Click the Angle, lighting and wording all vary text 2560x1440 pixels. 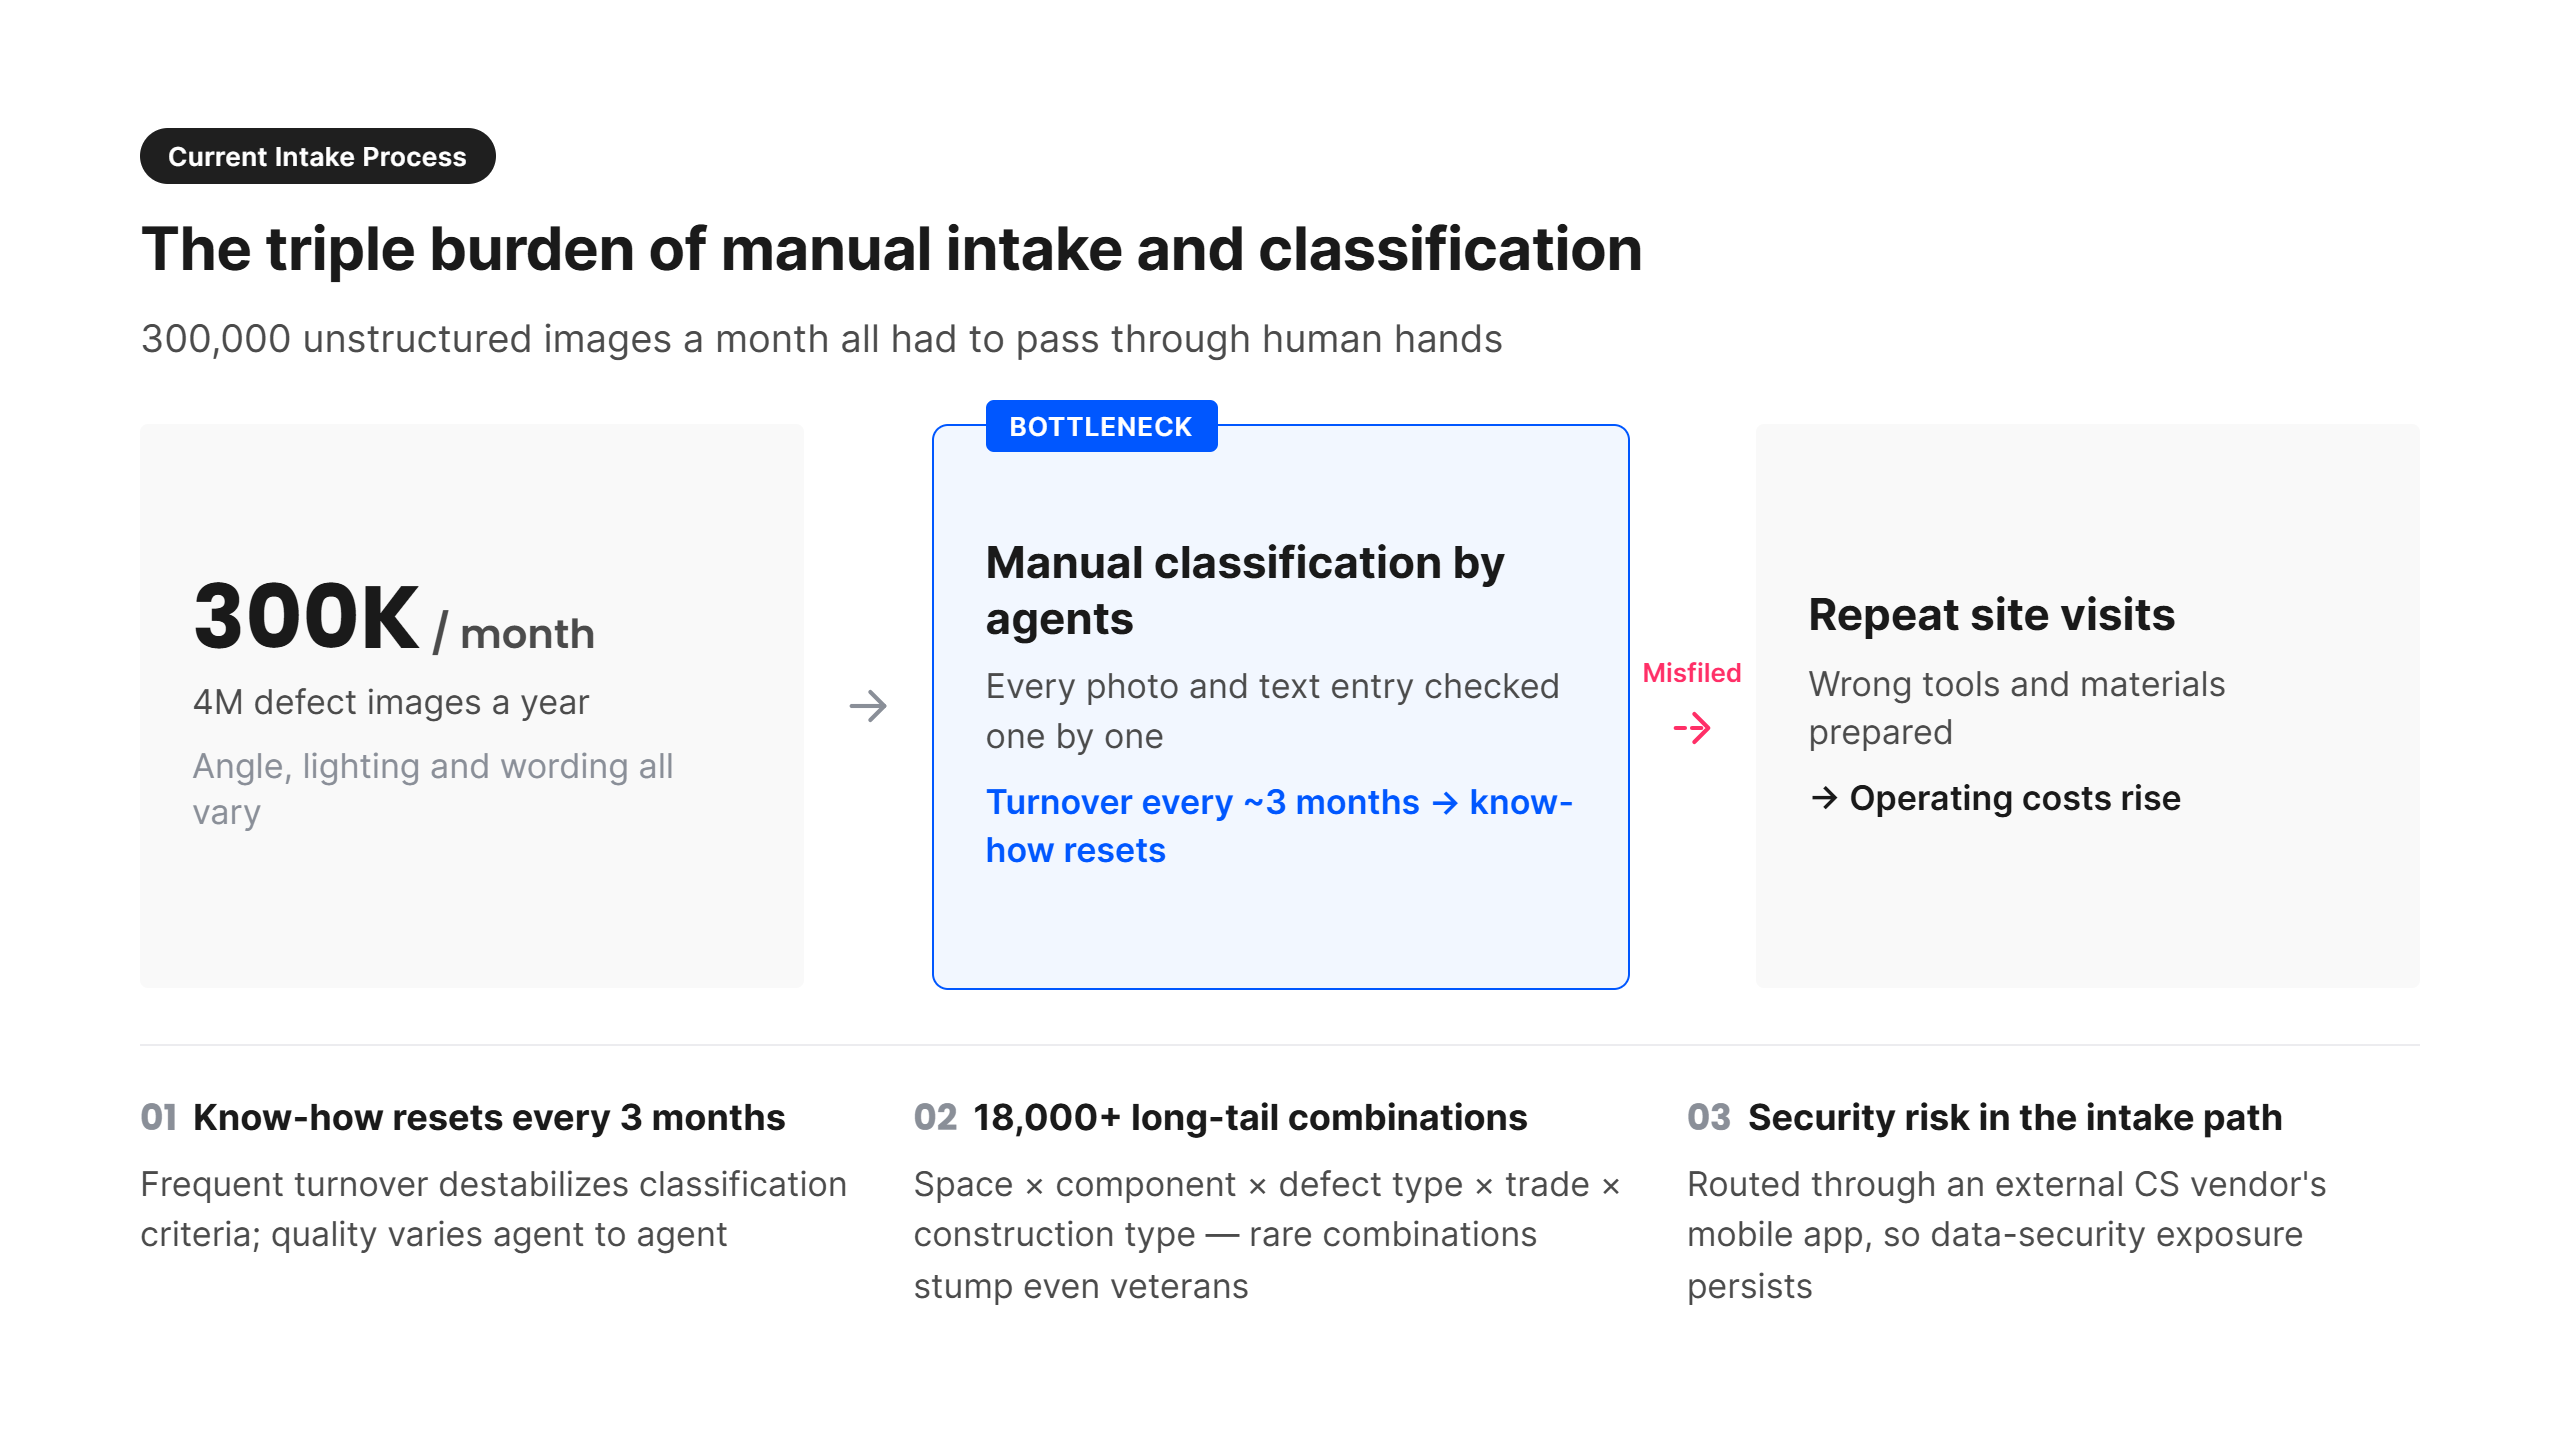point(433,789)
